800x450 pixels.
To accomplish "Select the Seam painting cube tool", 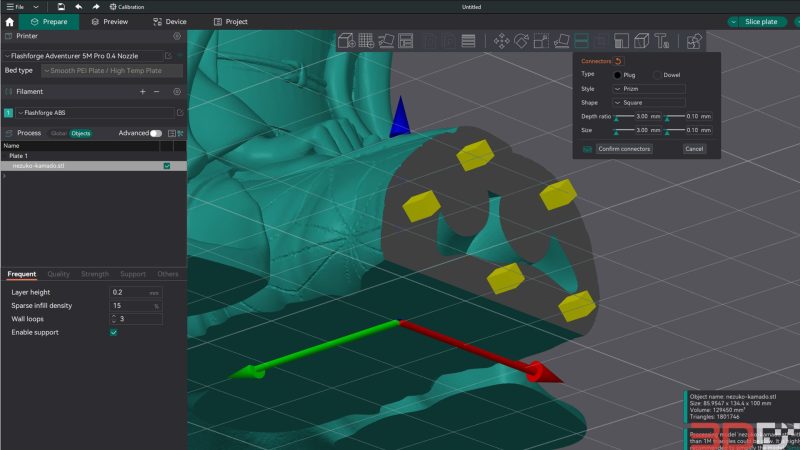I will point(641,41).
